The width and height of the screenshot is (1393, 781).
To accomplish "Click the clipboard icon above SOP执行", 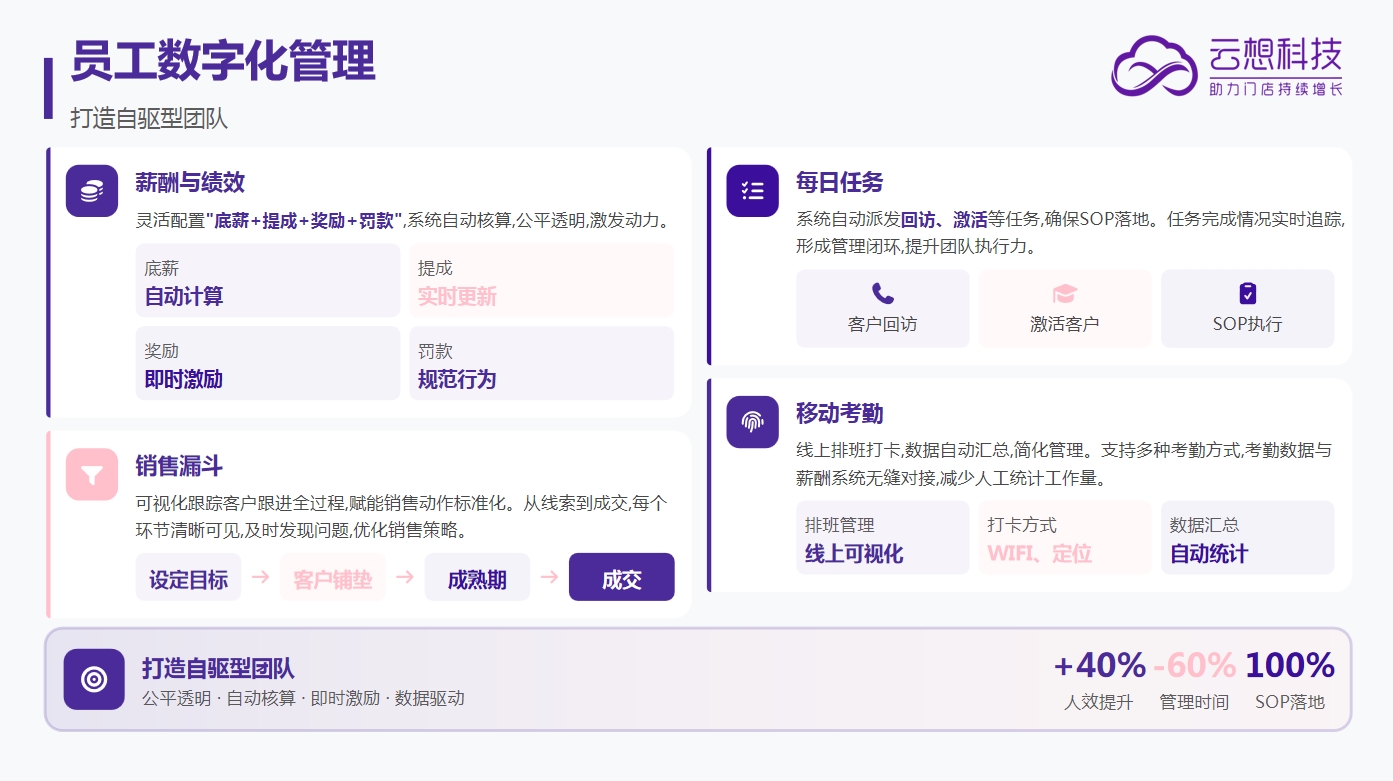I will 1247,293.
